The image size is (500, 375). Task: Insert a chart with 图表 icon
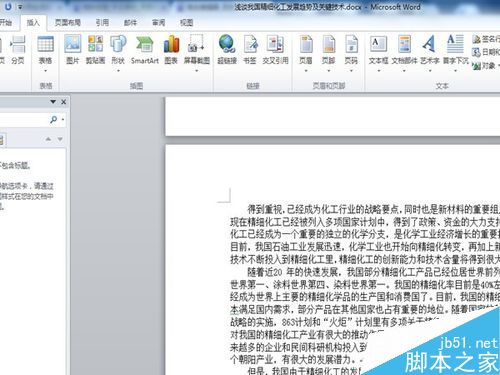click(x=171, y=44)
